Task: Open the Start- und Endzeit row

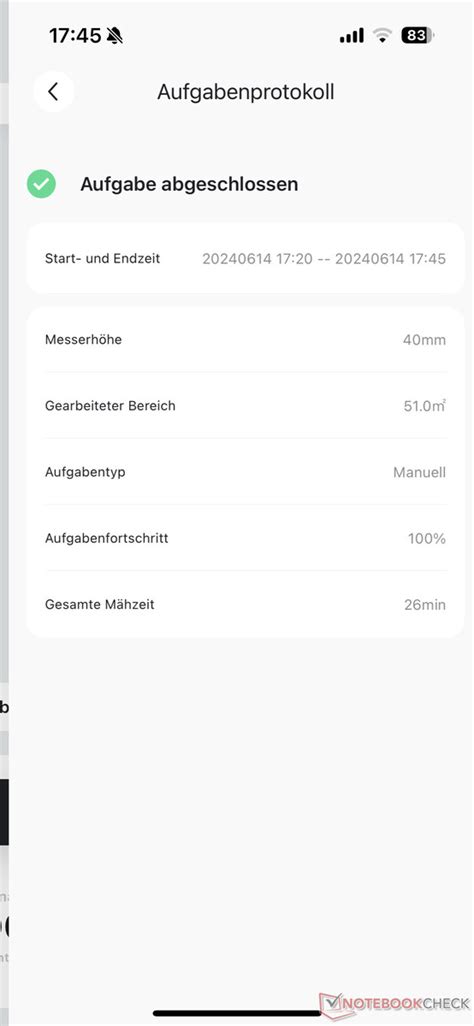Action: tap(246, 258)
